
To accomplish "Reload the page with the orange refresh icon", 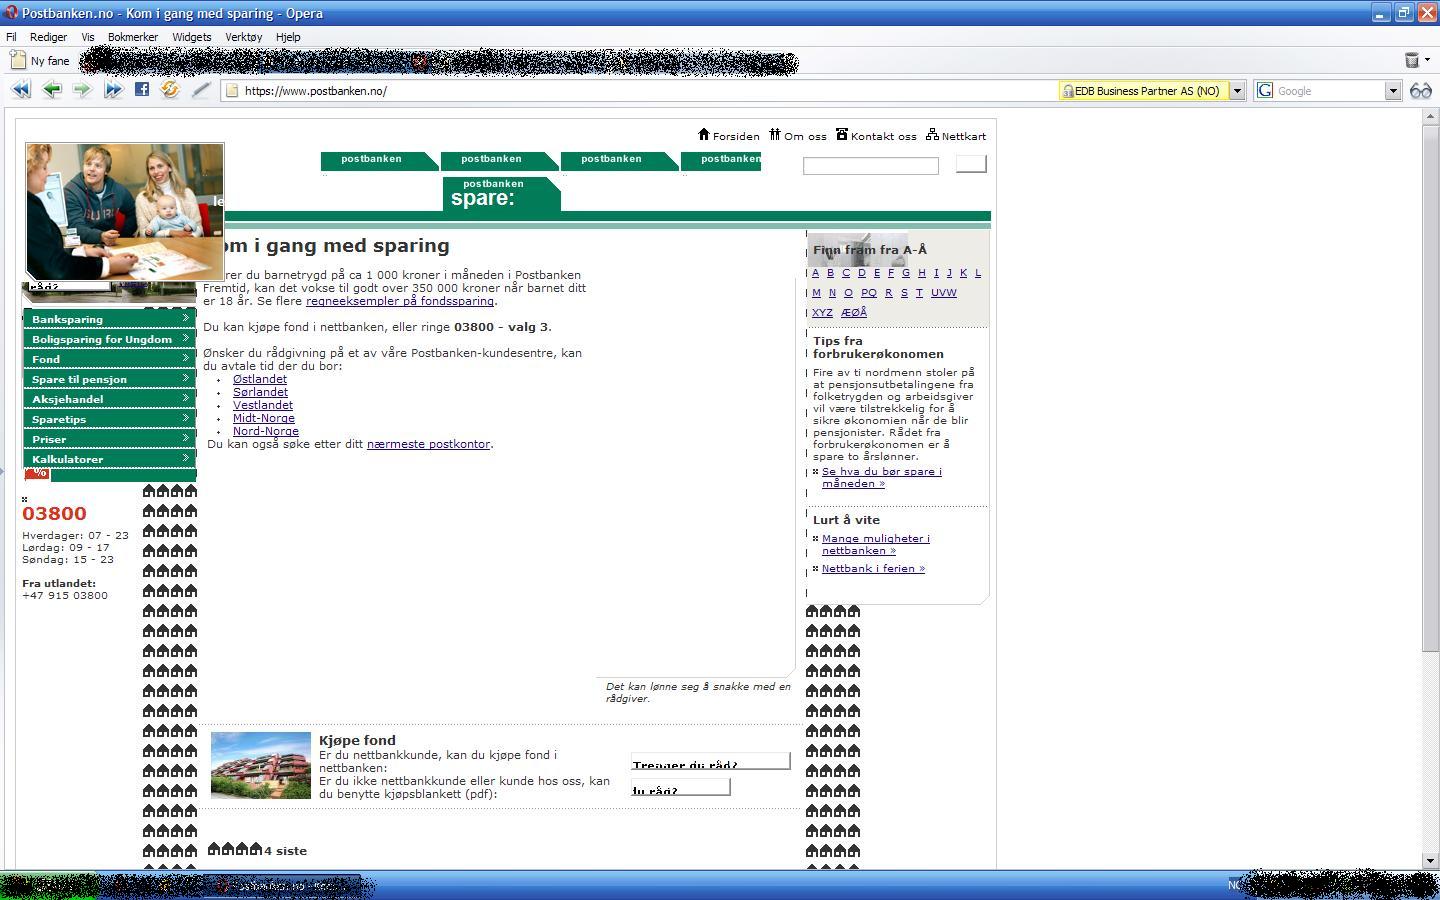I will 170,89.
